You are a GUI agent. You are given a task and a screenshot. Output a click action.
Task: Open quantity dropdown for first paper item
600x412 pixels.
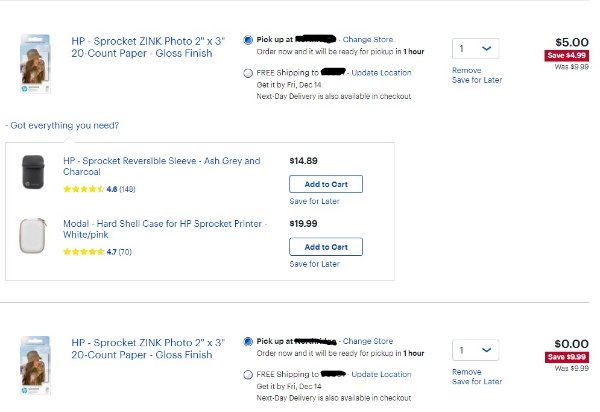(475, 49)
